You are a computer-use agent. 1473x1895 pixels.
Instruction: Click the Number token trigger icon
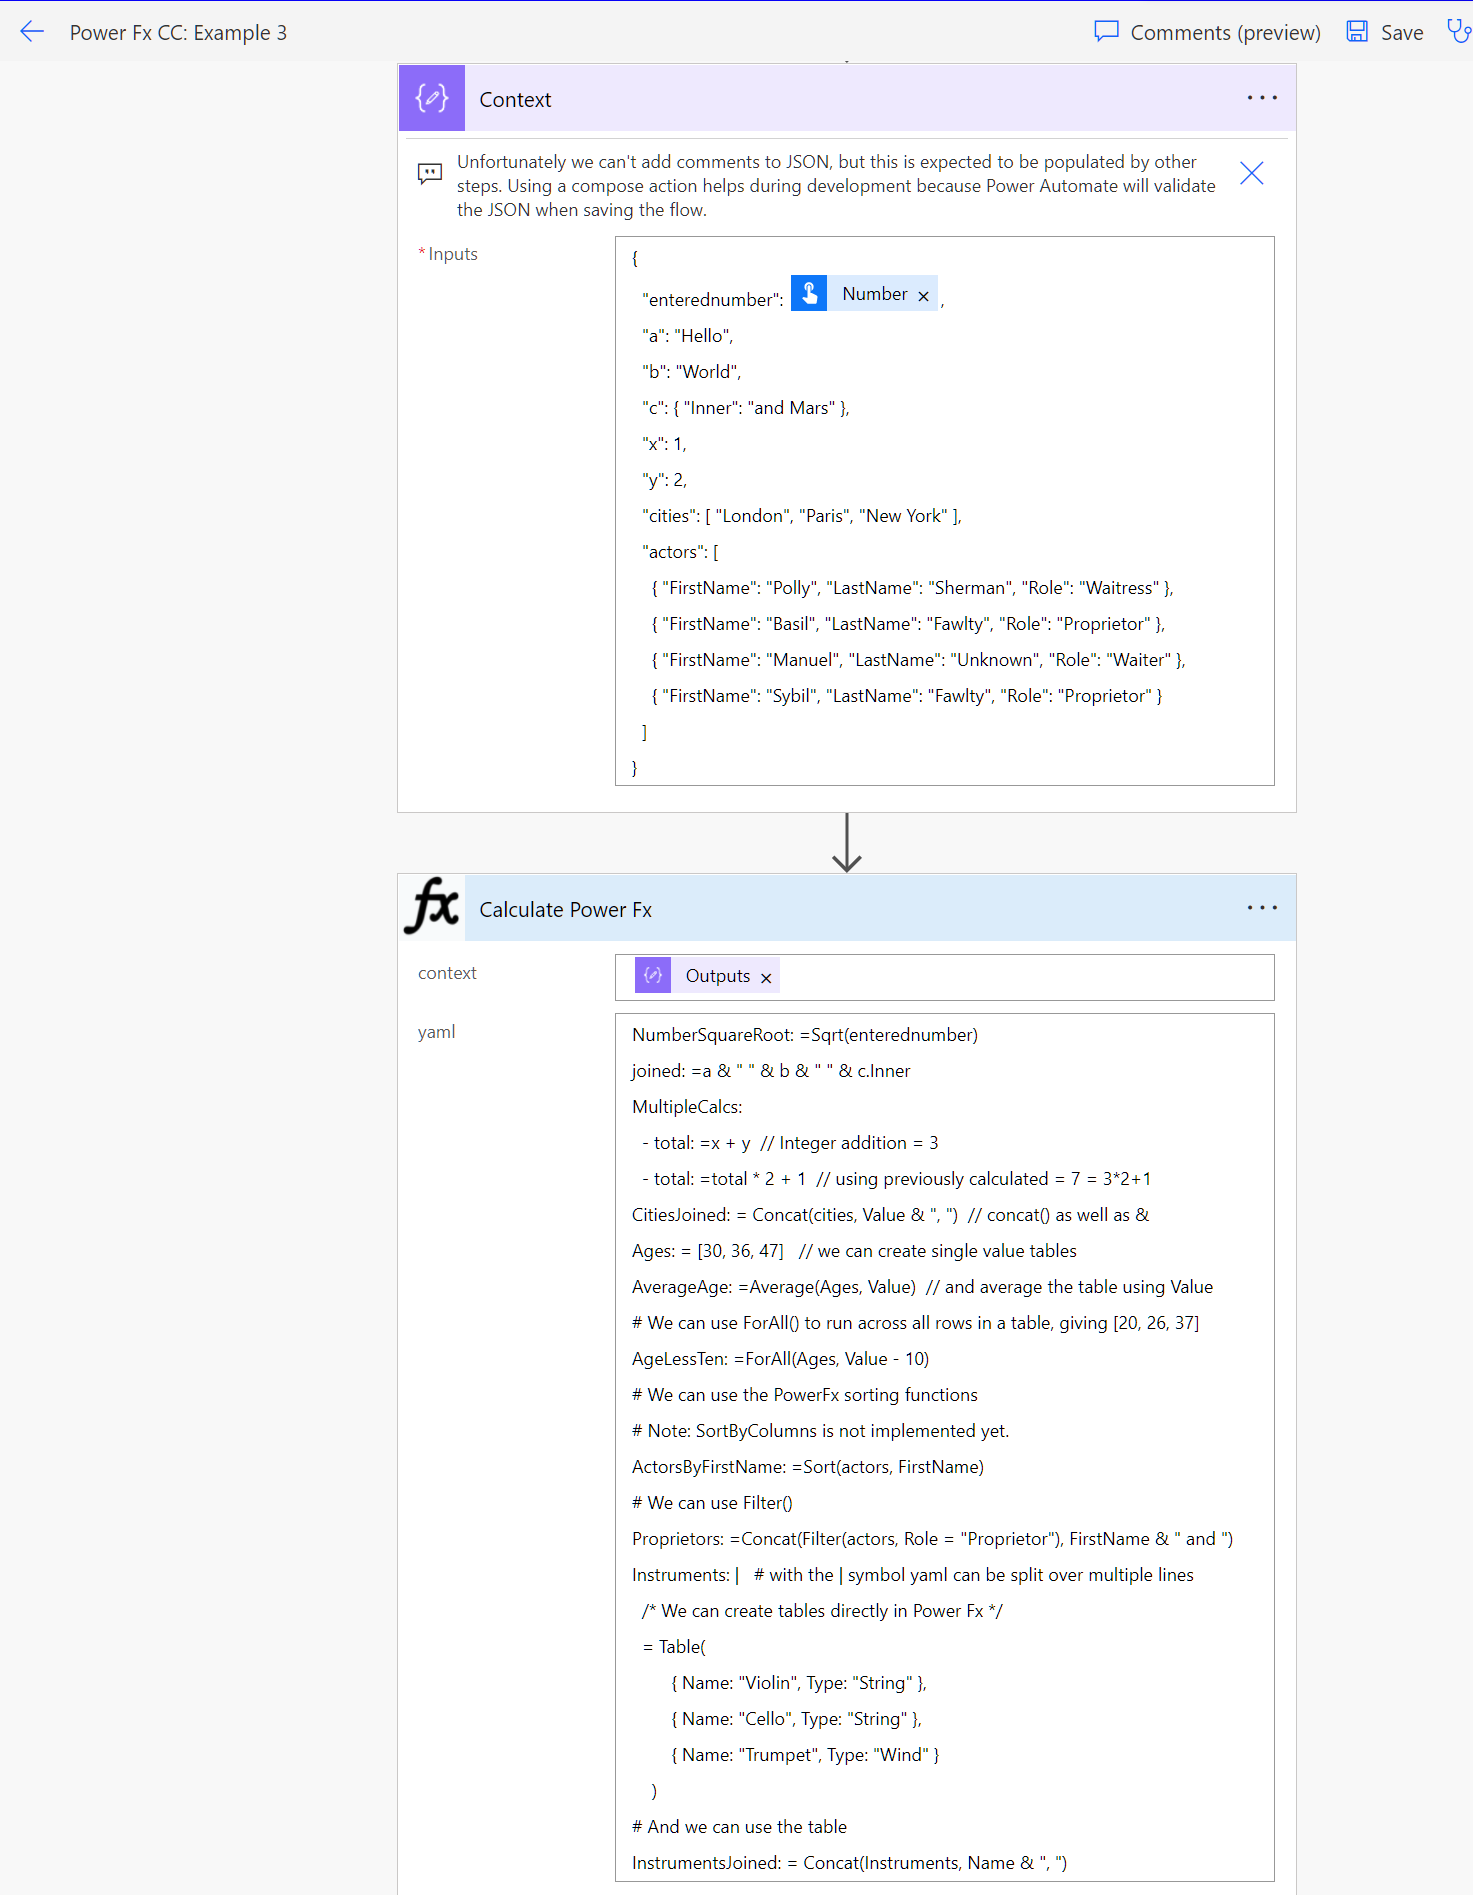809,293
